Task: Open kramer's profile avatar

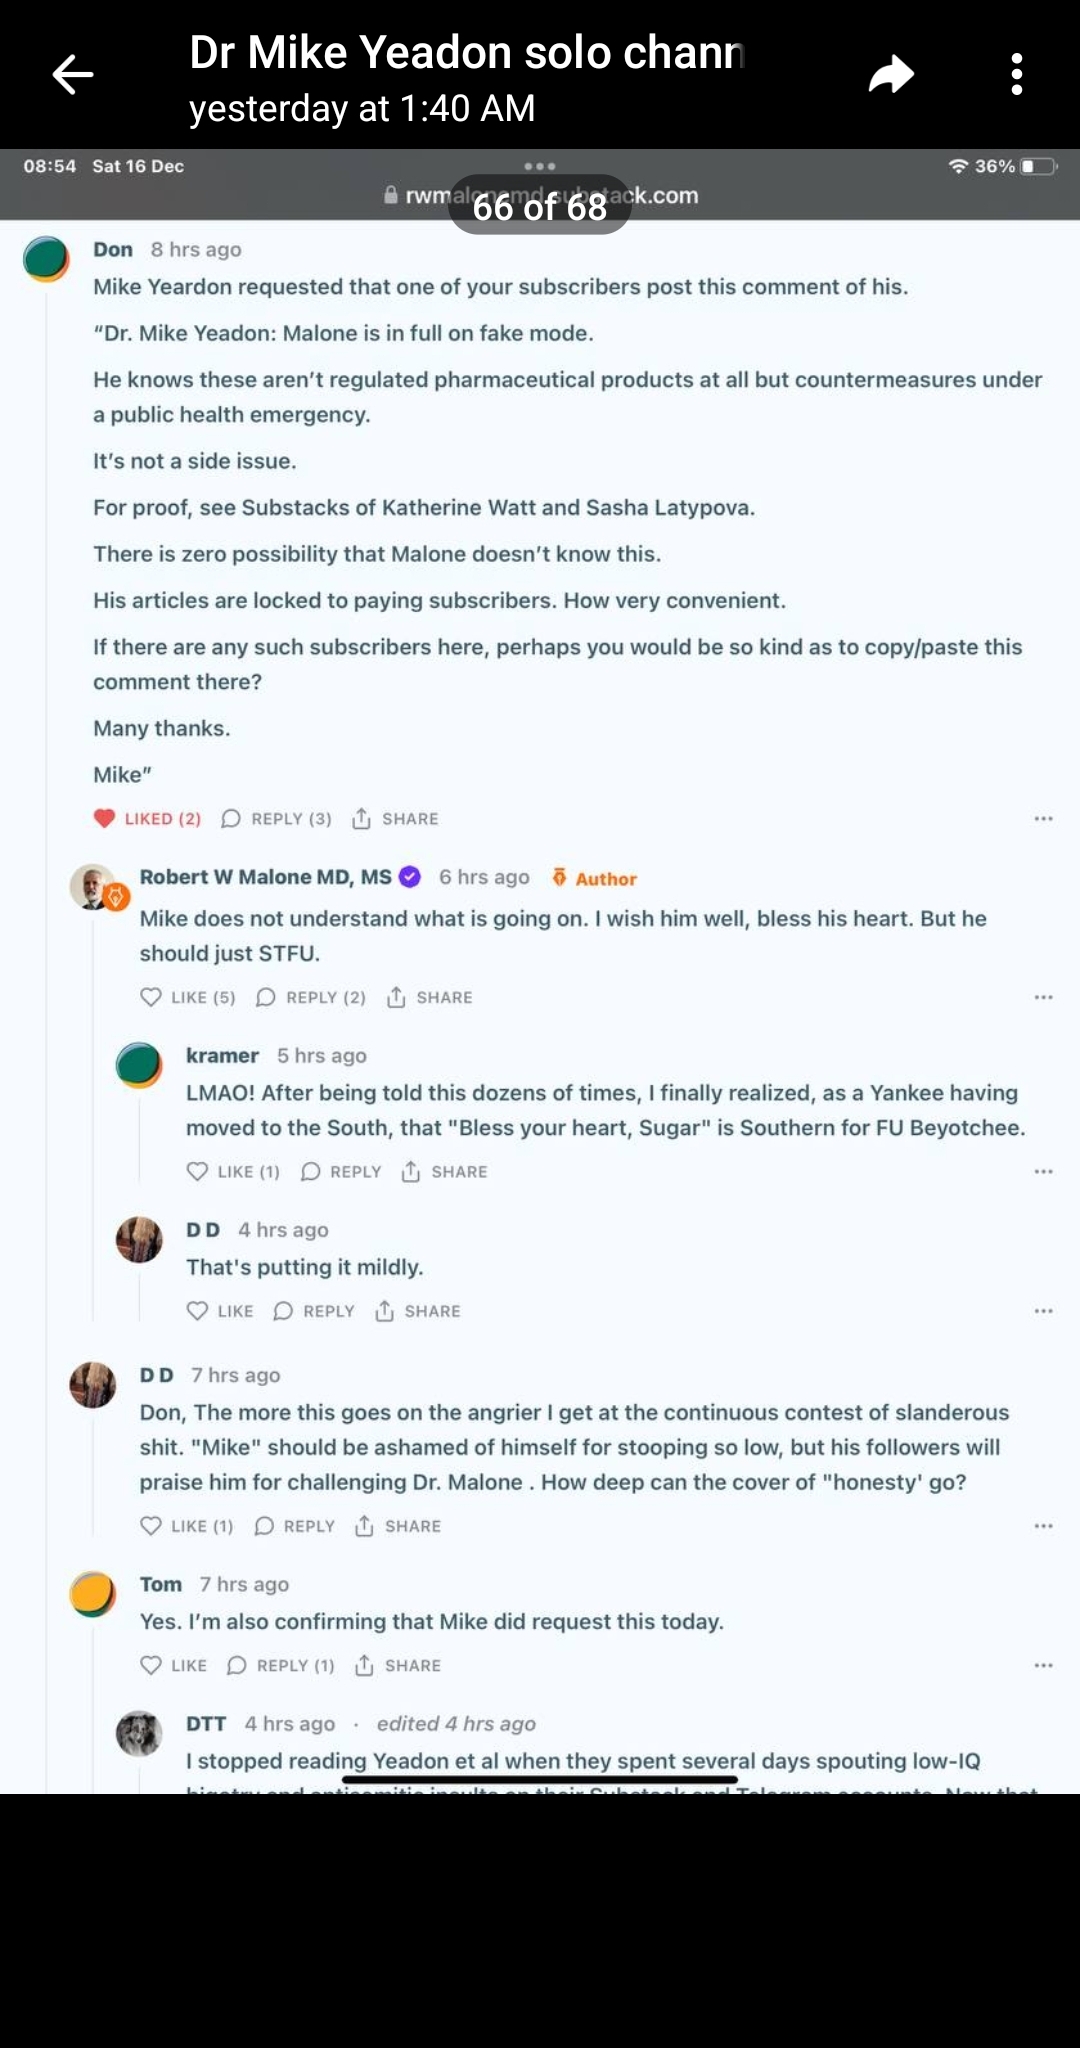Action: point(139,1064)
